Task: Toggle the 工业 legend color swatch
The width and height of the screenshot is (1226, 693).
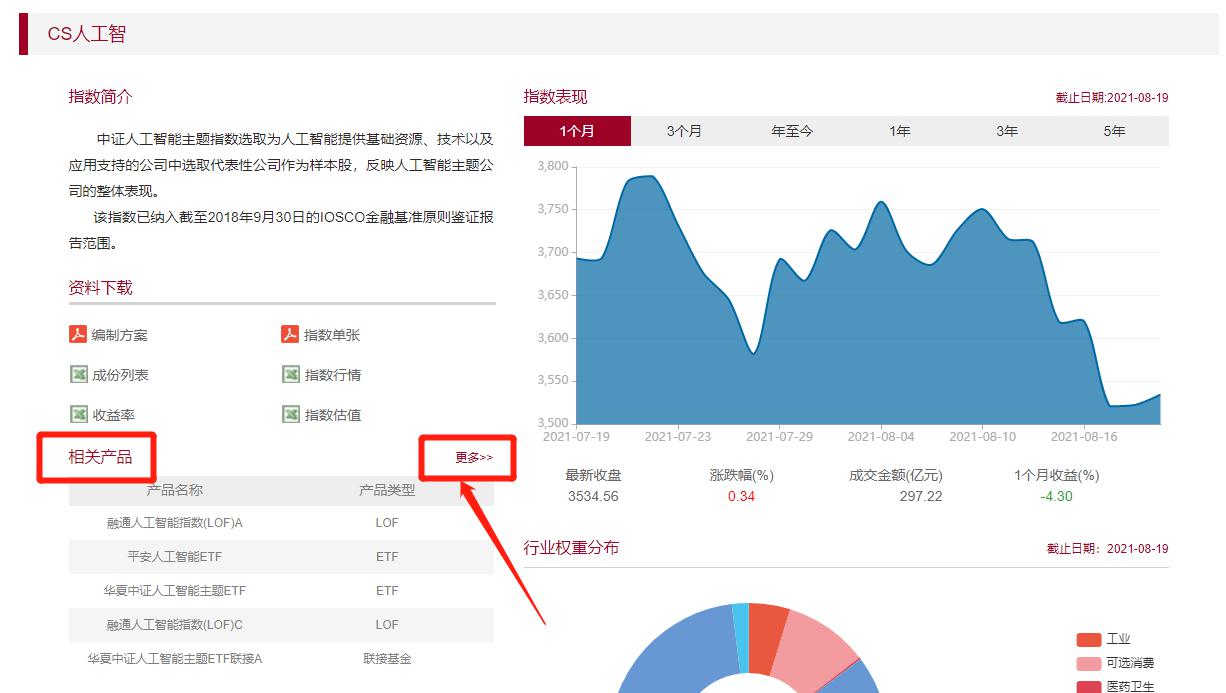Action: [1088, 640]
